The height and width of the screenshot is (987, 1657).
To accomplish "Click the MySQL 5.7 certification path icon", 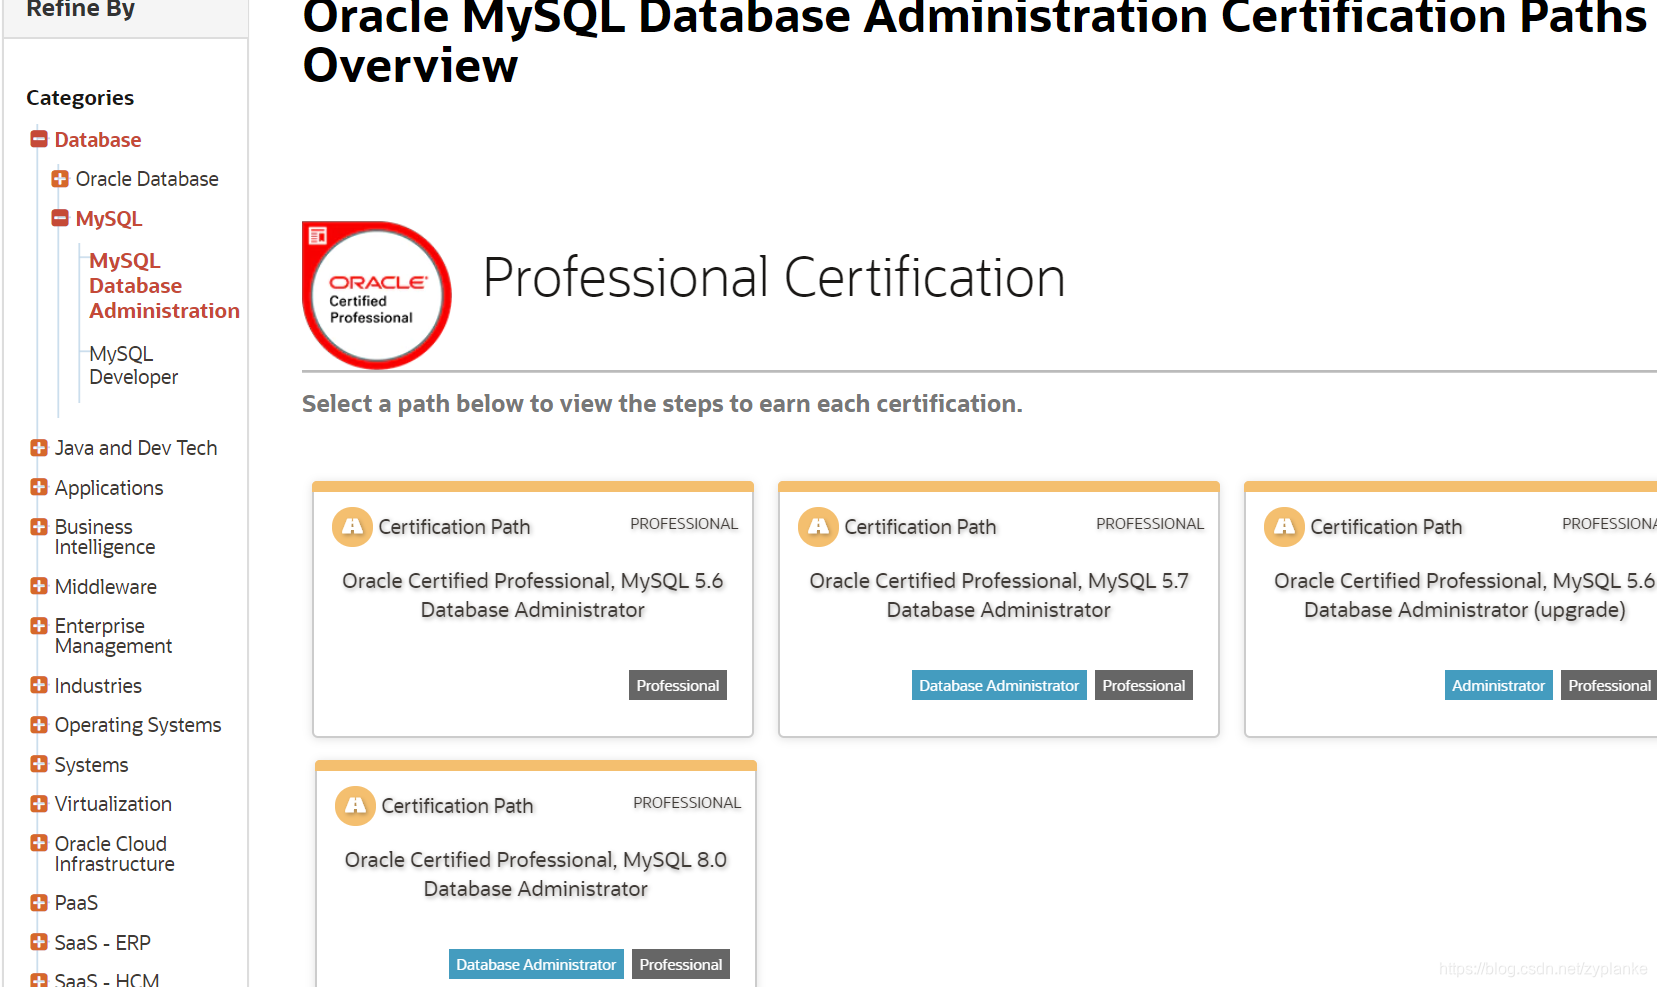I will click(x=818, y=526).
